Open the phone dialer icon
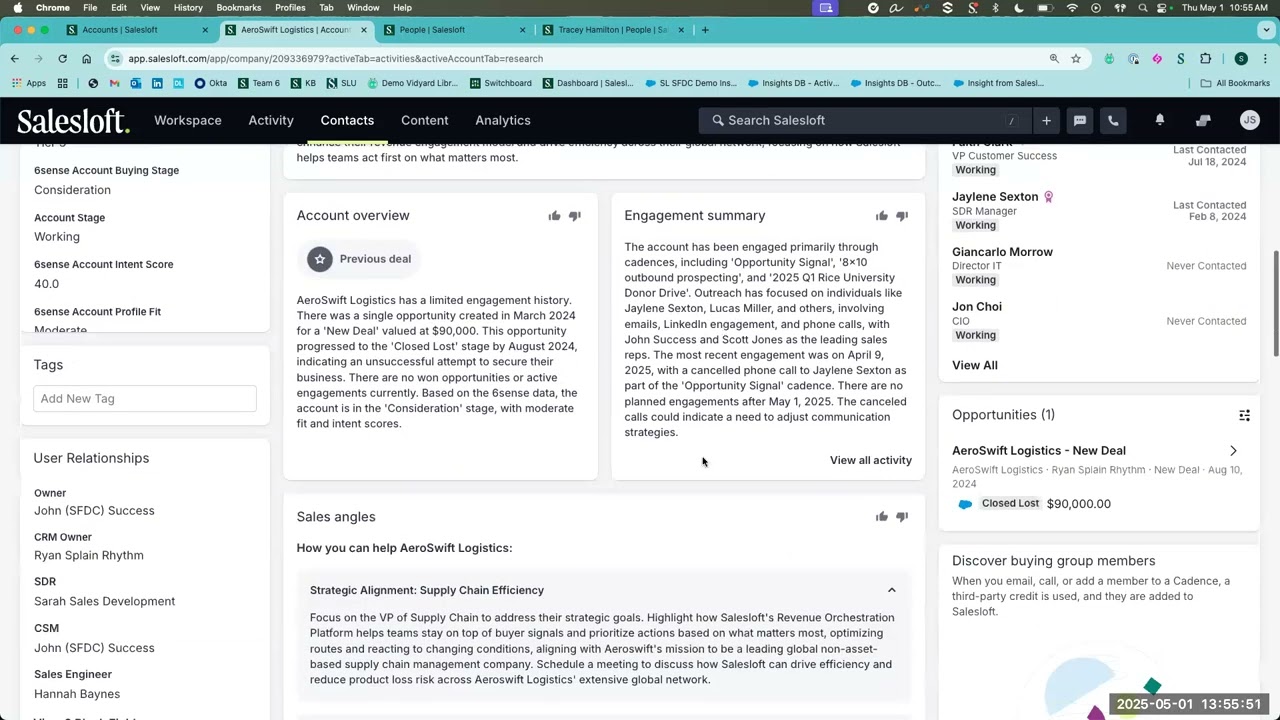1280x720 pixels. 1113,120
